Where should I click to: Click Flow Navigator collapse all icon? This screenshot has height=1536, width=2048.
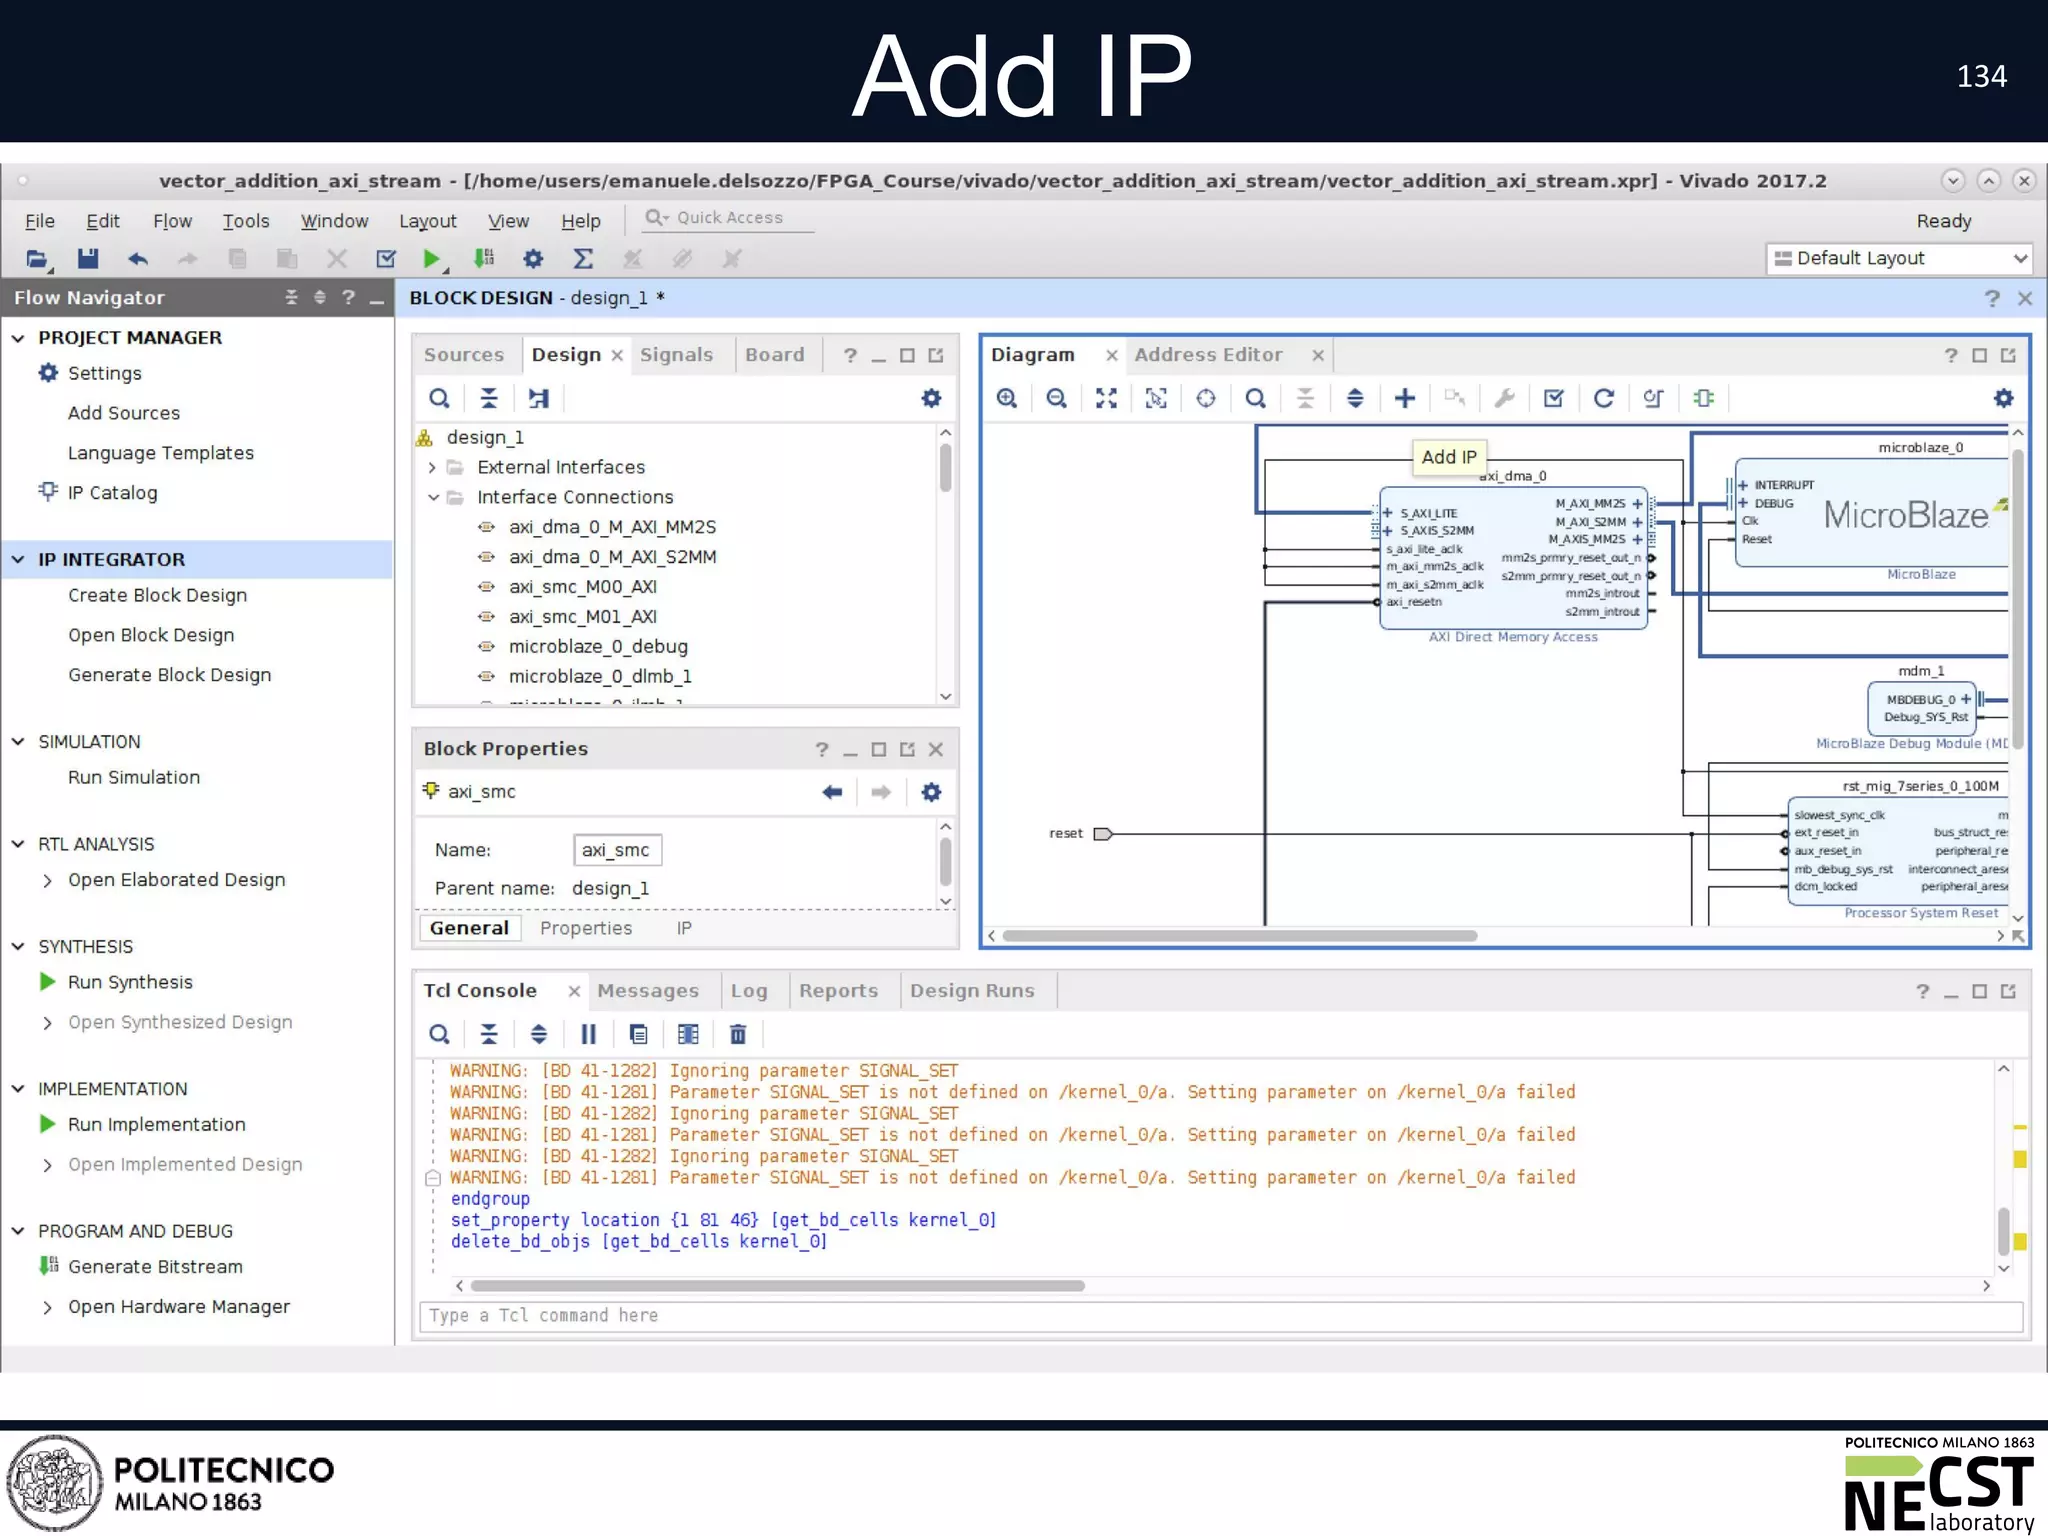(291, 298)
